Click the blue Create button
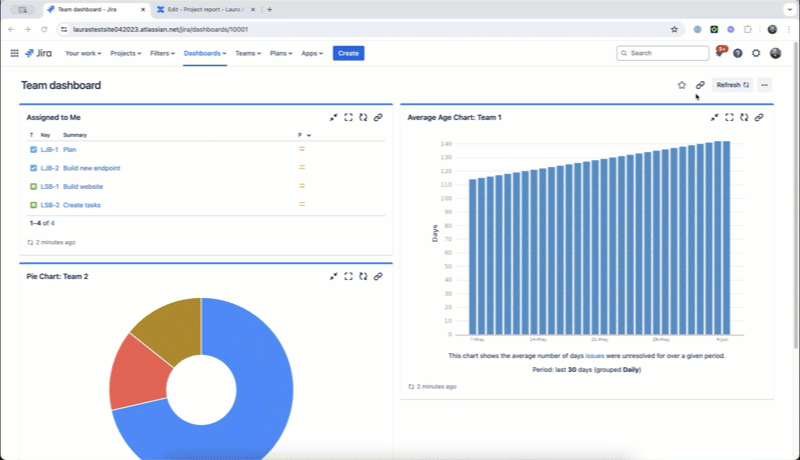The height and width of the screenshot is (460, 800). (348, 53)
